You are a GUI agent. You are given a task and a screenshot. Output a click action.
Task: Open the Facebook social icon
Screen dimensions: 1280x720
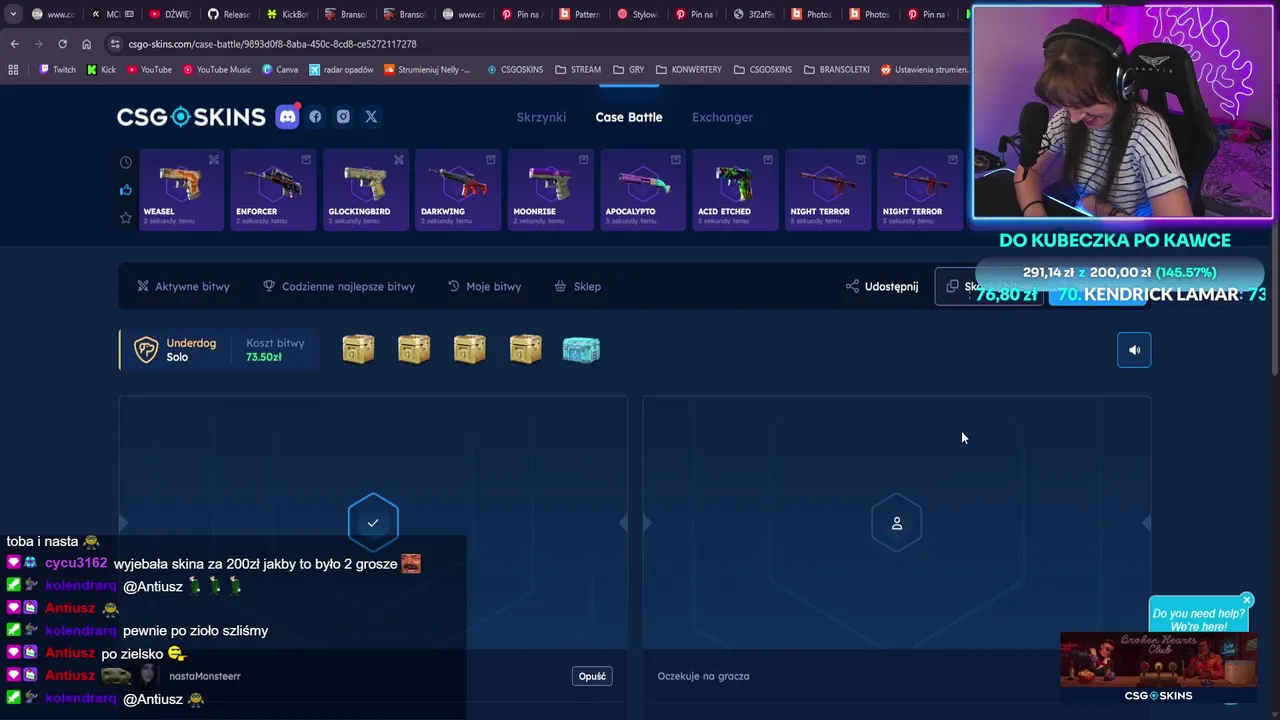(315, 117)
